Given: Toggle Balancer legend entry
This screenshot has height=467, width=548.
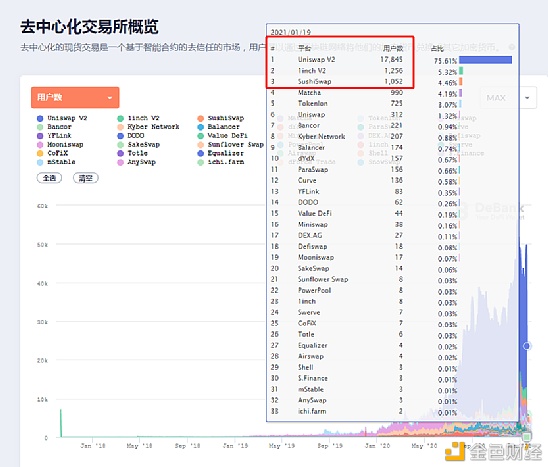Looking at the screenshot, I should (218, 127).
